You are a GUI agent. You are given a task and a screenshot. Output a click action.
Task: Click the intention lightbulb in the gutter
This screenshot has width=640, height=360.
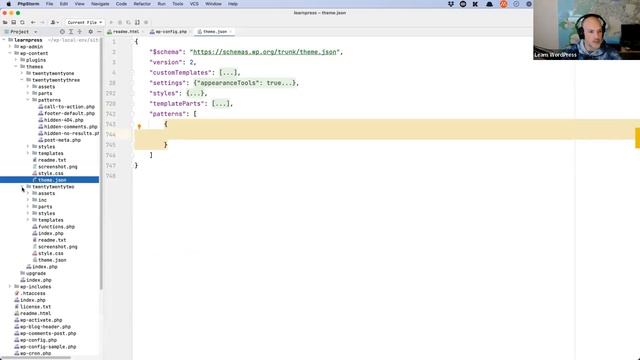[x=139, y=127]
